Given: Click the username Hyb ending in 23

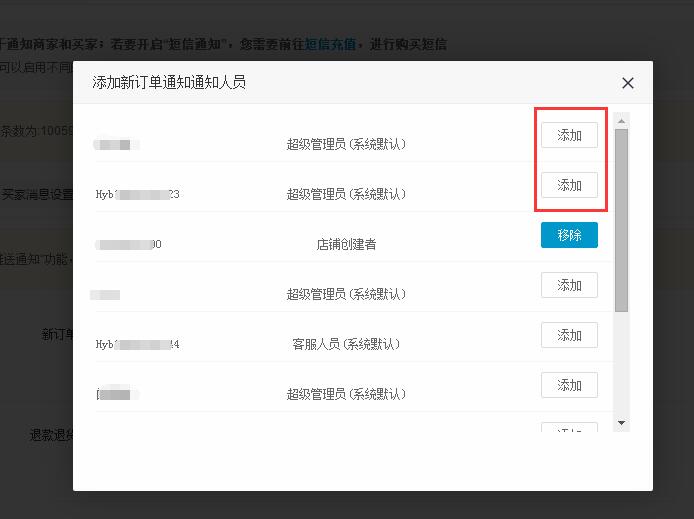Looking at the screenshot, I should click(138, 194).
